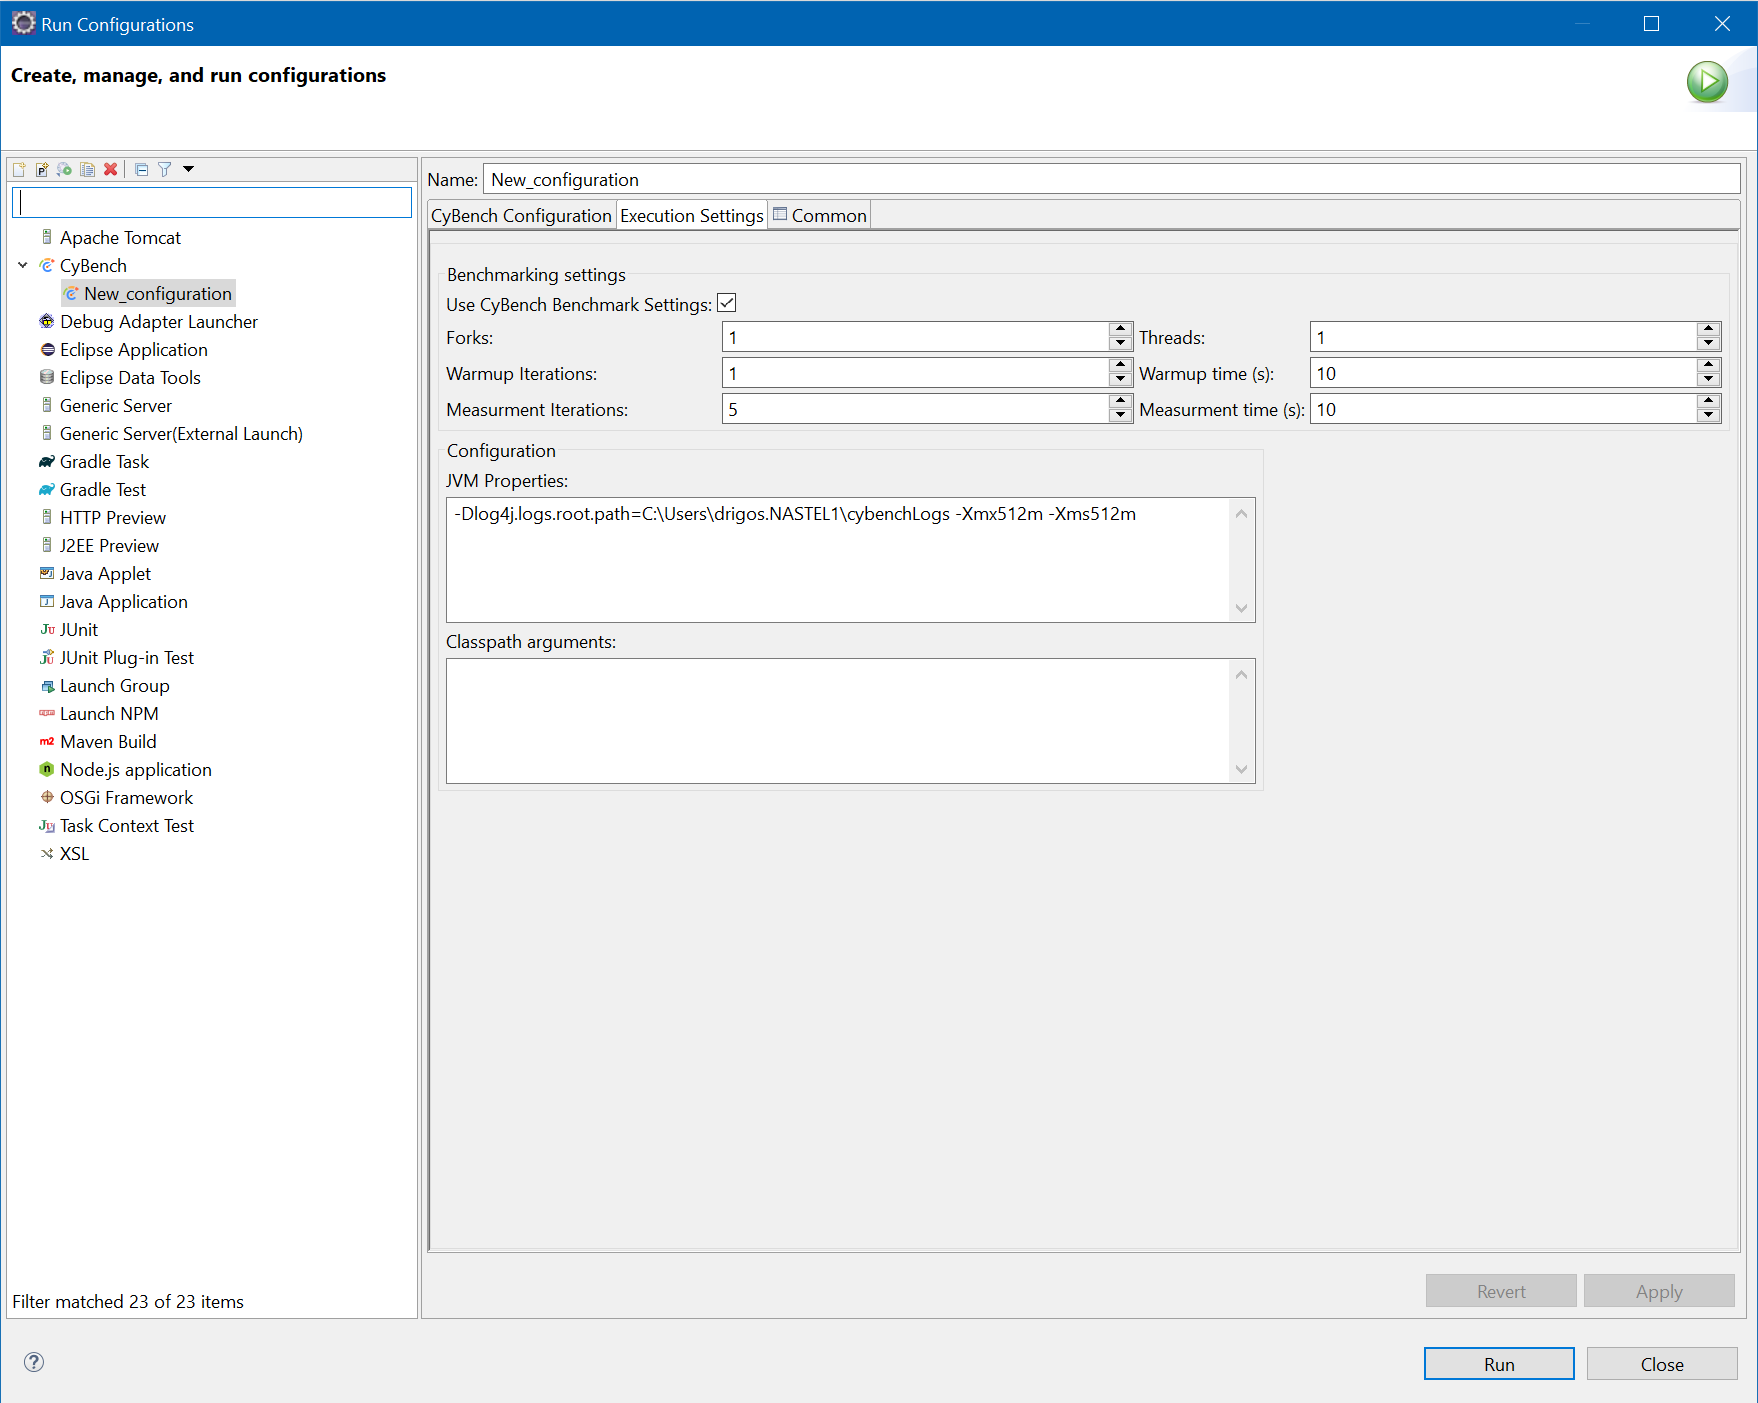This screenshot has width=1758, height=1403.
Task: Select Node.js application item
Action: click(136, 769)
